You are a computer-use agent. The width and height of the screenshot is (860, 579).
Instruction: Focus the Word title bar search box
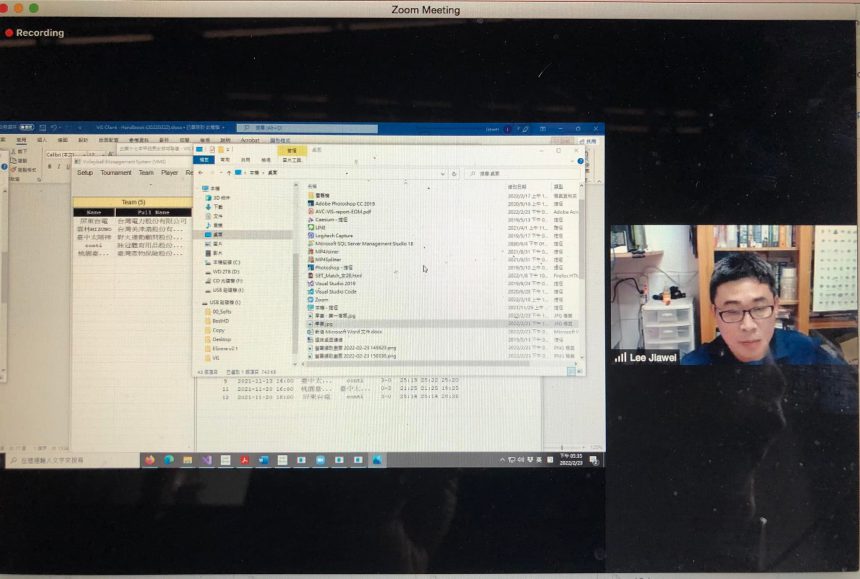[x=307, y=128]
